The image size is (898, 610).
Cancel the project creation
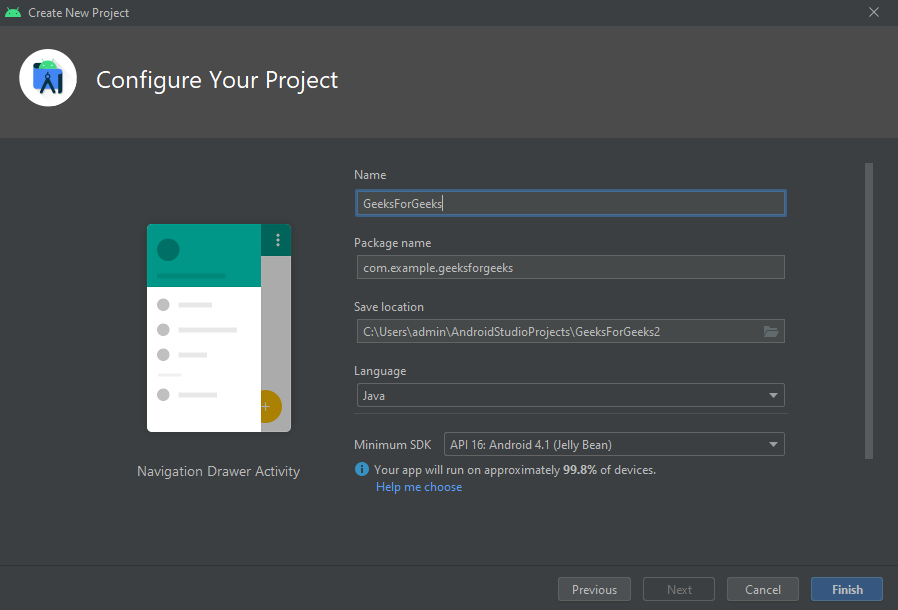tap(763, 589)
